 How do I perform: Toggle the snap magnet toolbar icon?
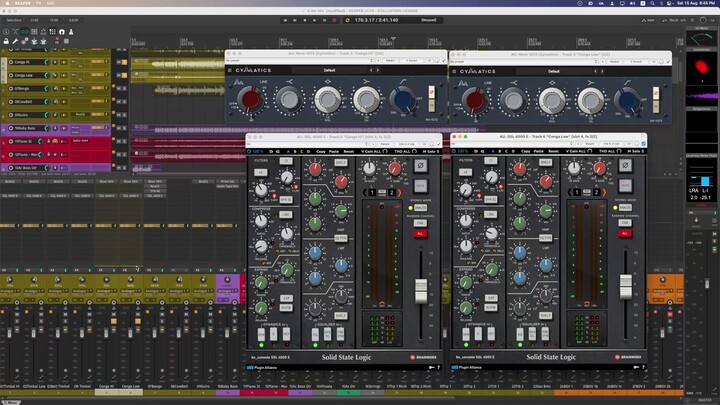tap(62, 32)
